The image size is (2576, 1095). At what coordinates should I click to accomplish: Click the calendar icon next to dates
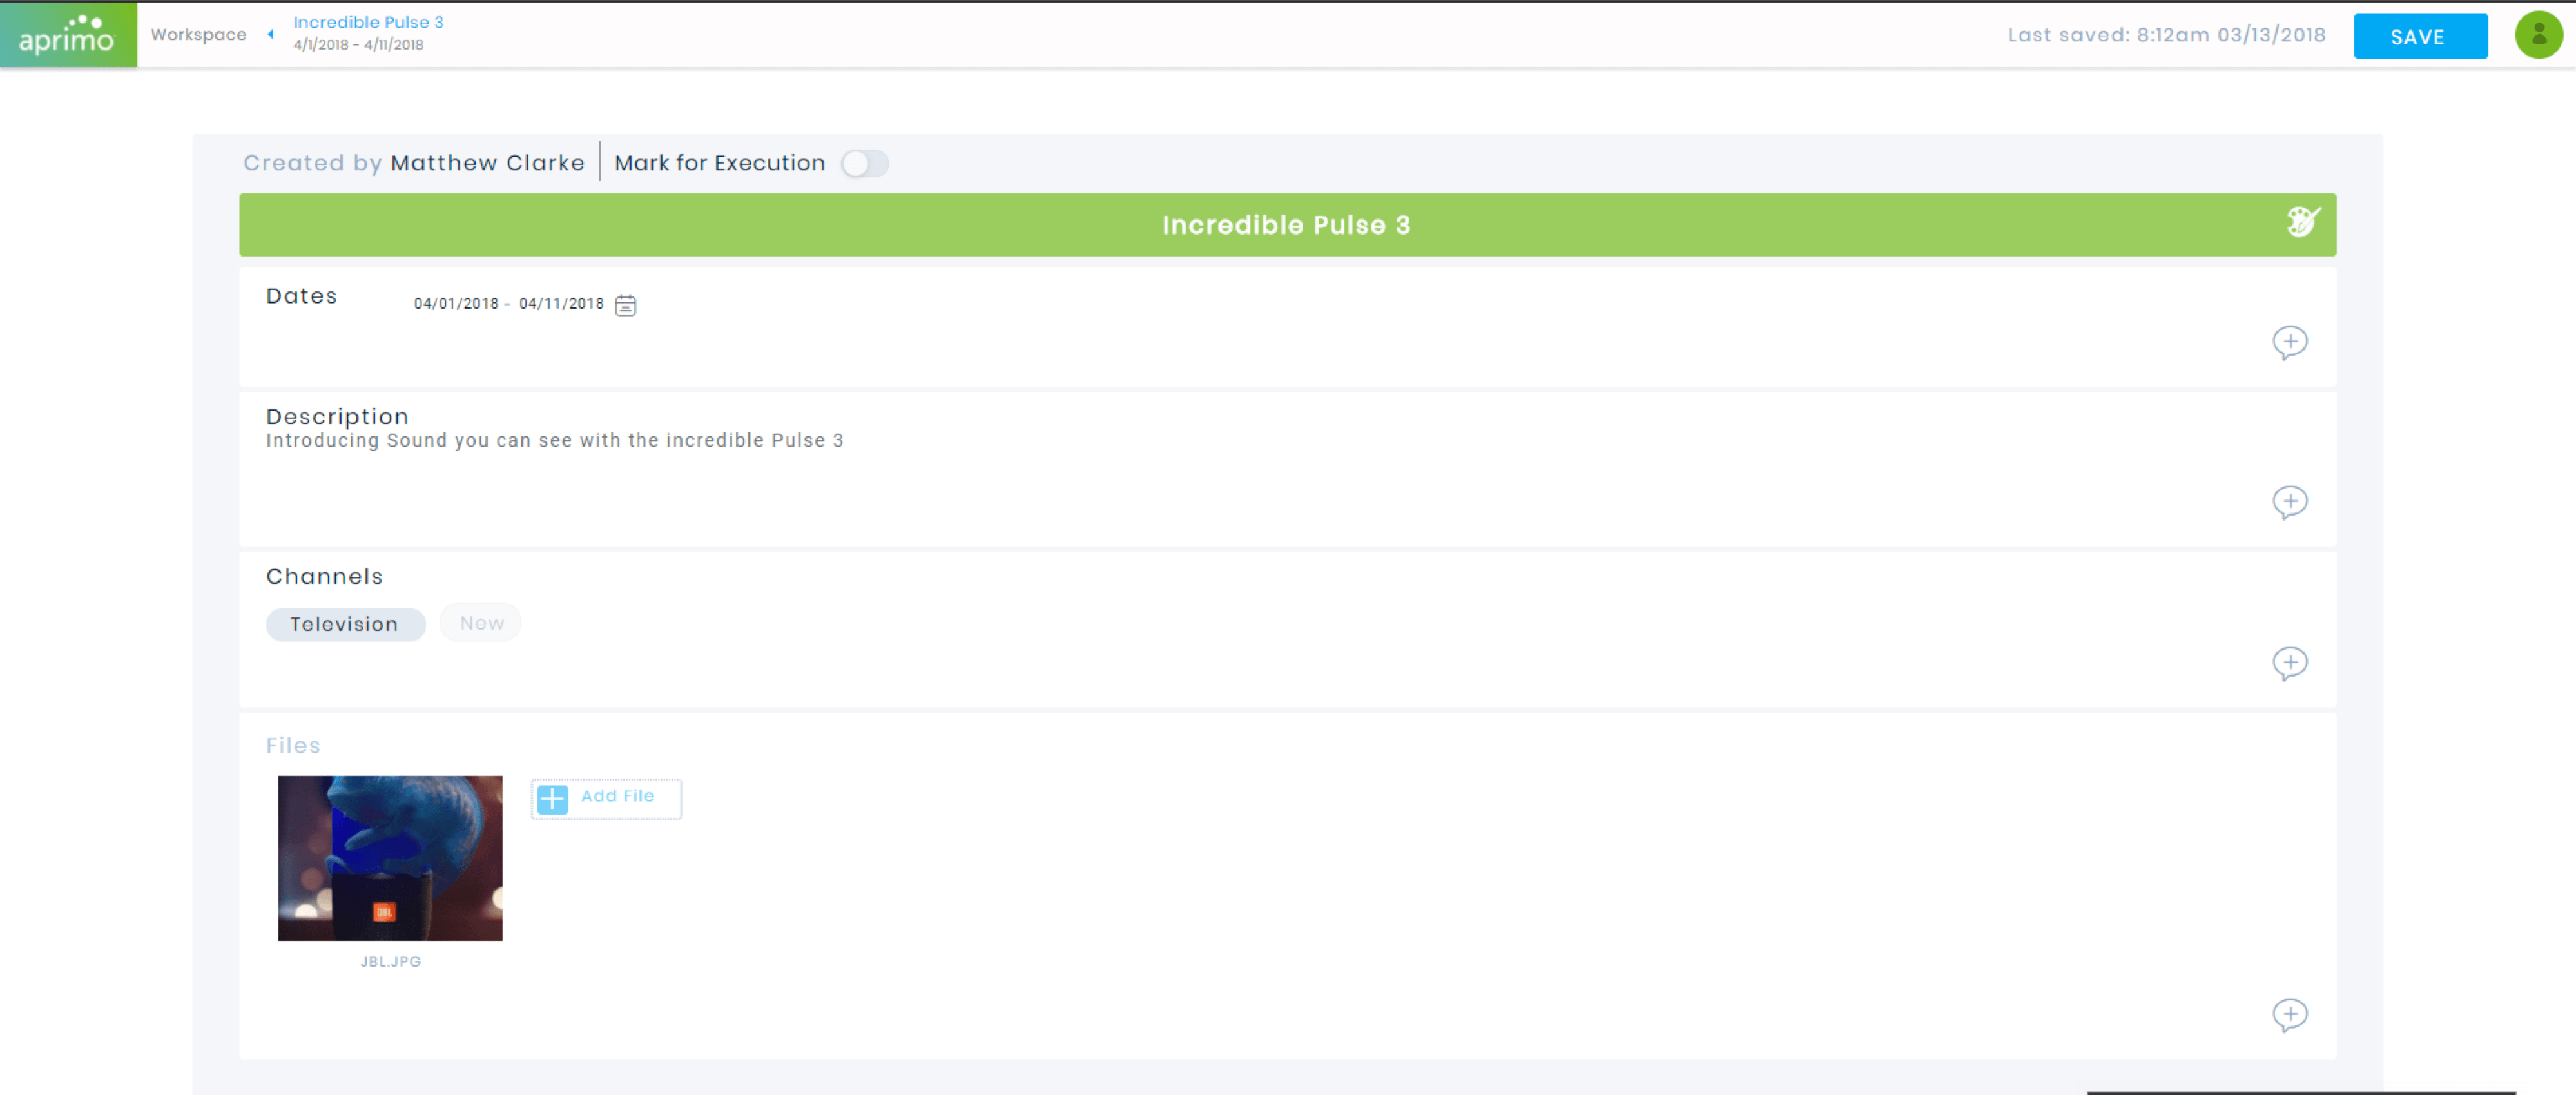pos(625,304)
